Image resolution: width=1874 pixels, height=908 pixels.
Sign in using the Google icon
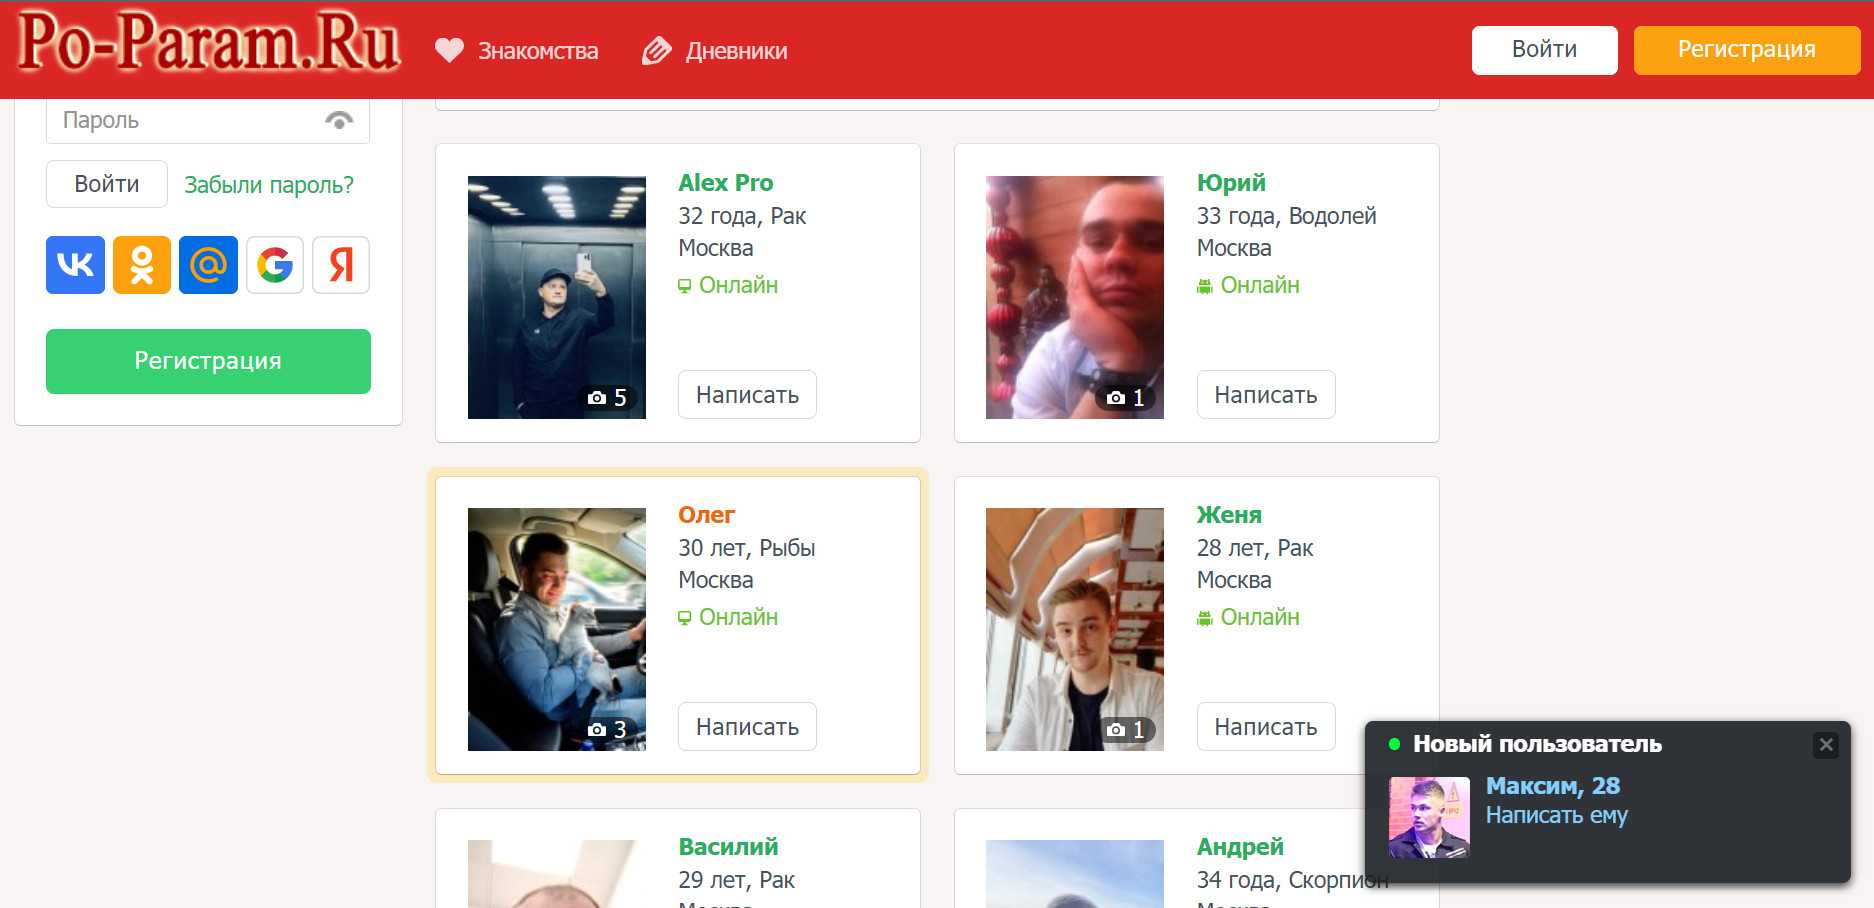coord(275,265)
